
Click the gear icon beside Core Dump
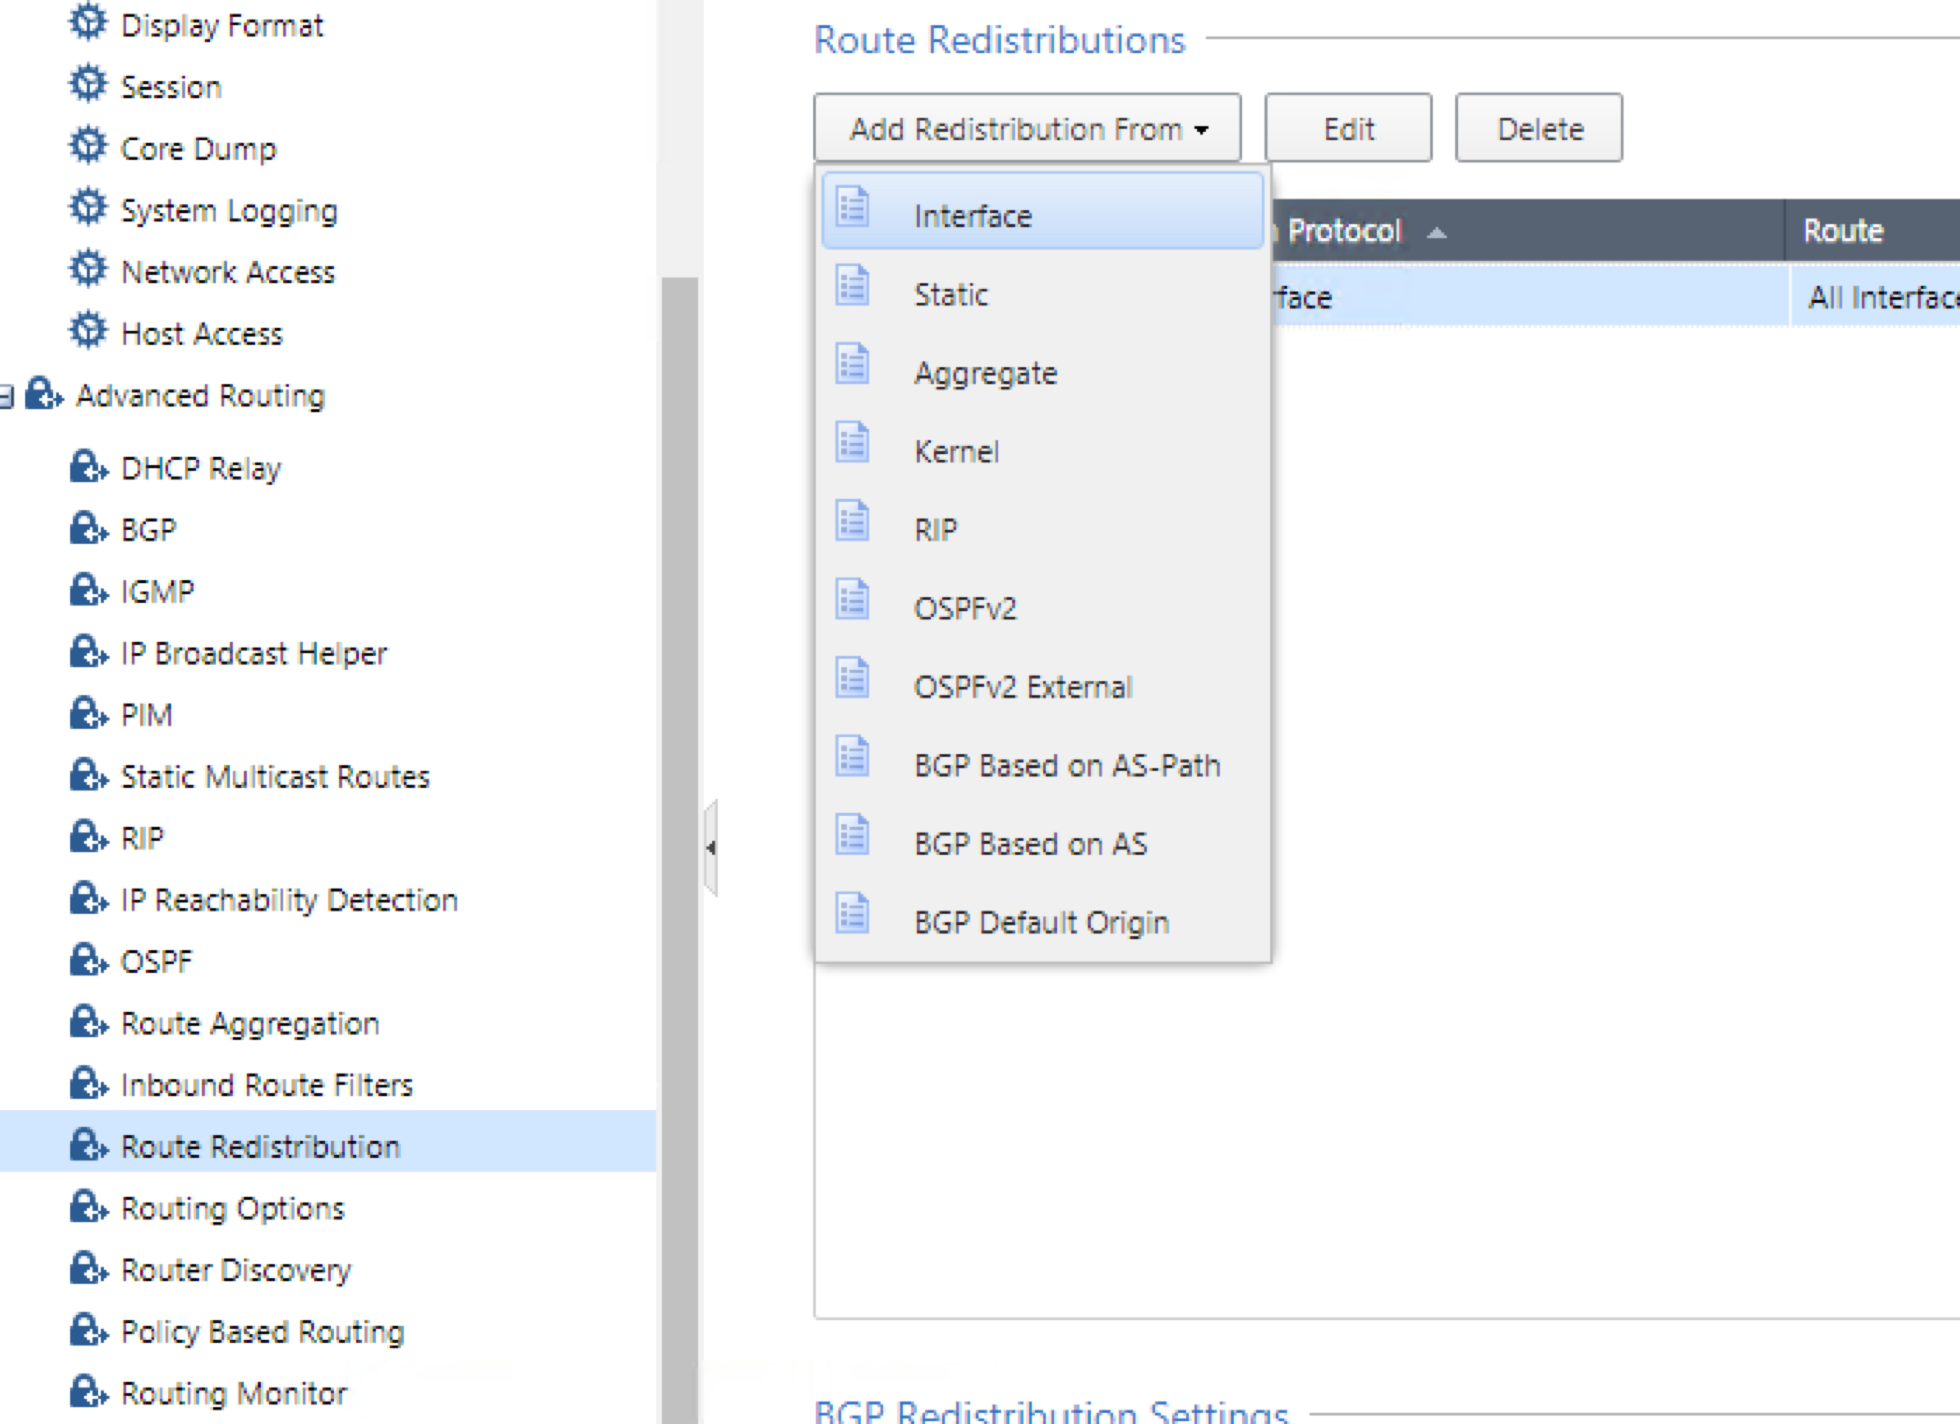(88, 145)
